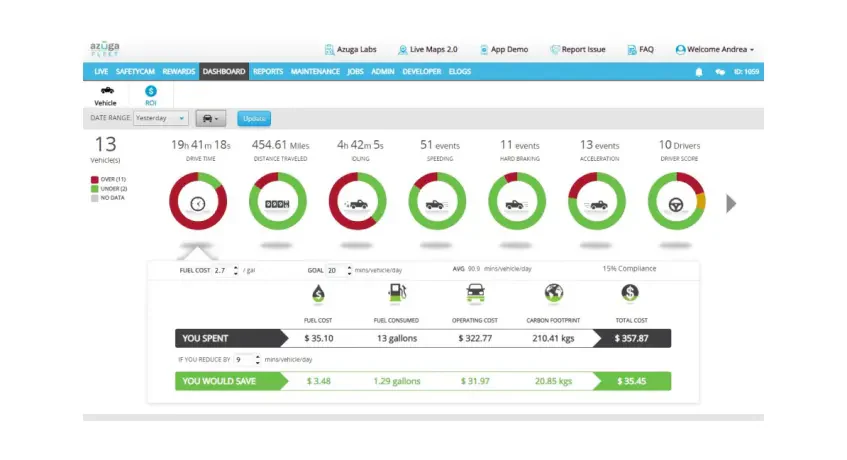Click the 13 Vehicle(s) count
Viewport: 847px width, 460px height.
click(x=105, y=149)
